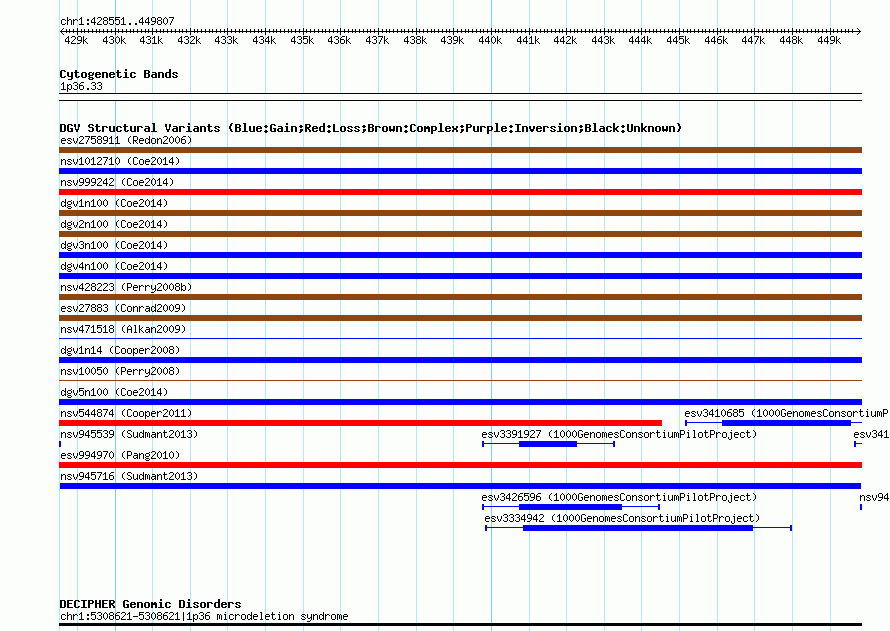The height and width of the screenshot is (631, 890).
Task: Select the dgv3n100 (Coe2014) blue bar
Action: [460, 255]
